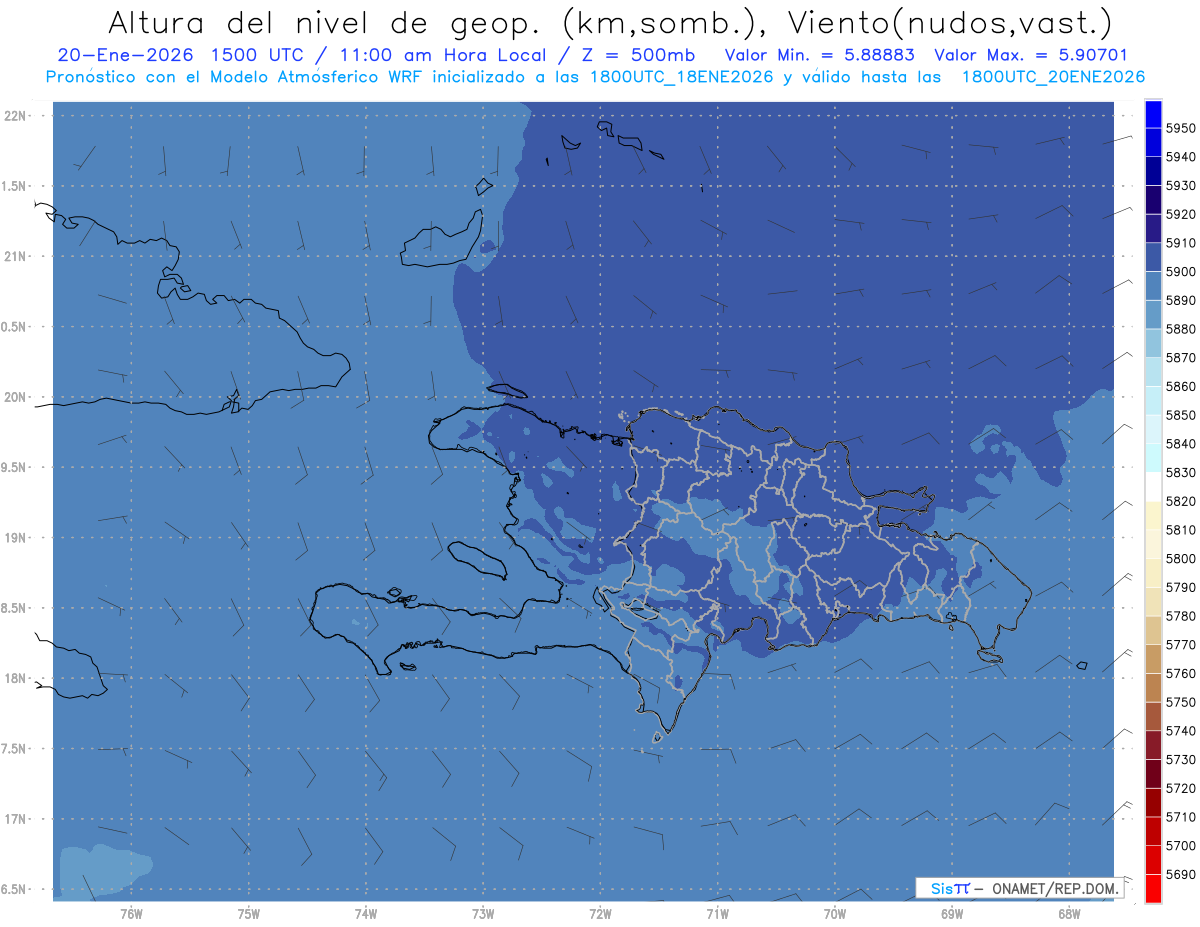1200x927 pixels.
Task: Pick the bright blue swatch above 5950
Action: [x=1153, y=114]
